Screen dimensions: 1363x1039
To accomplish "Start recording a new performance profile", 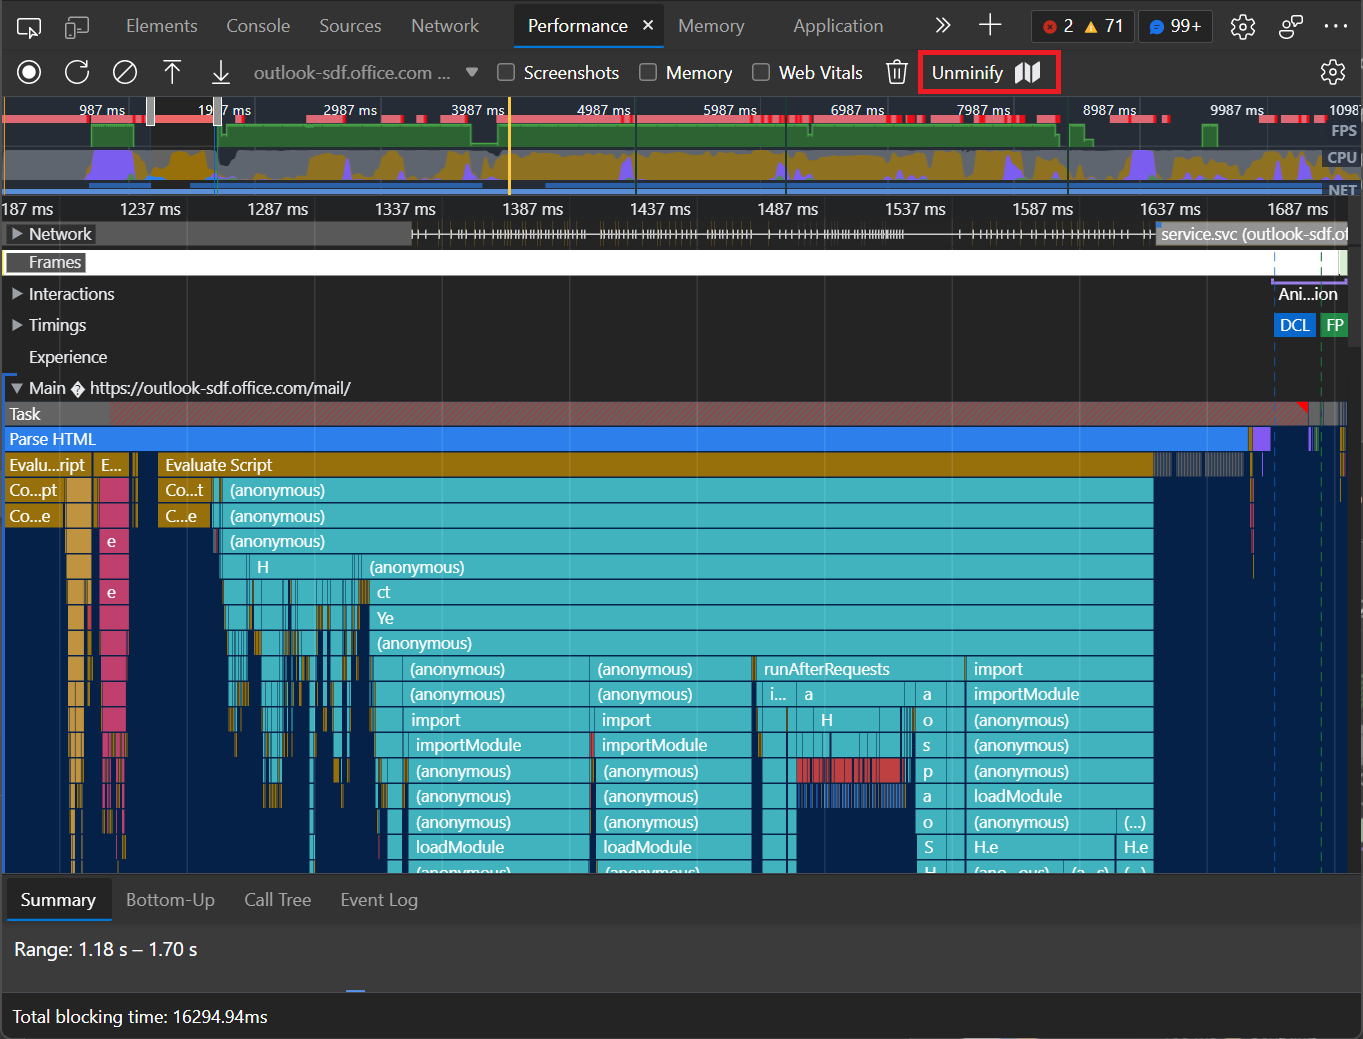I will [28, 71].
